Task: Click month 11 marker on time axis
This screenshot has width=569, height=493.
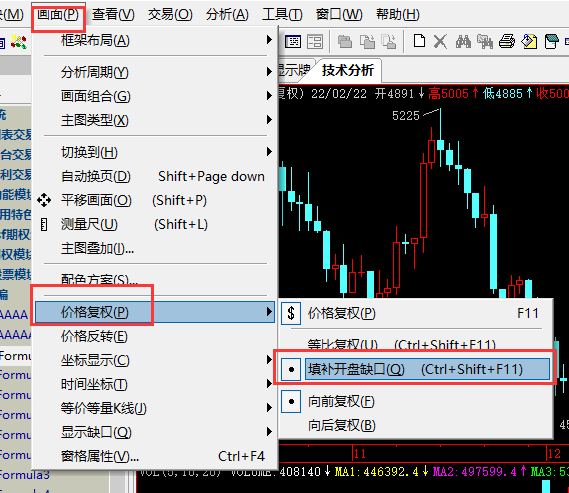Action: pyautogui.click(x=360, y=454)
